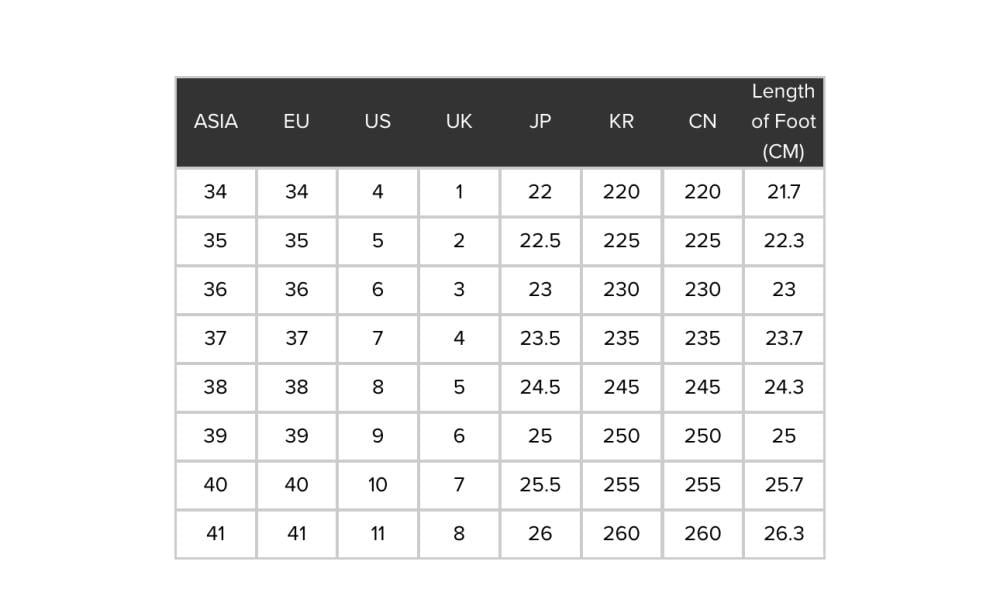The width and height of the screenshot is (1000, 589).
Task: Click the JP 22.5 cell
Action: (x=540, y=241)
